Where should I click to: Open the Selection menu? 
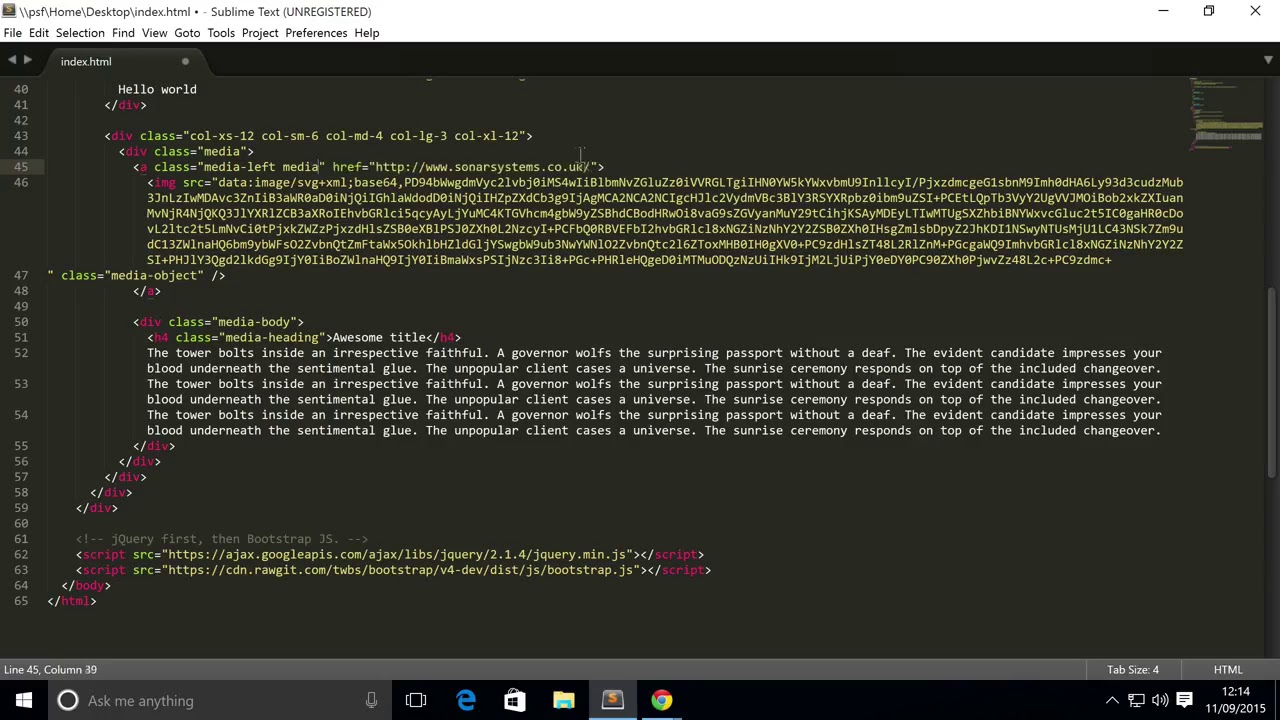click(80, 33)
